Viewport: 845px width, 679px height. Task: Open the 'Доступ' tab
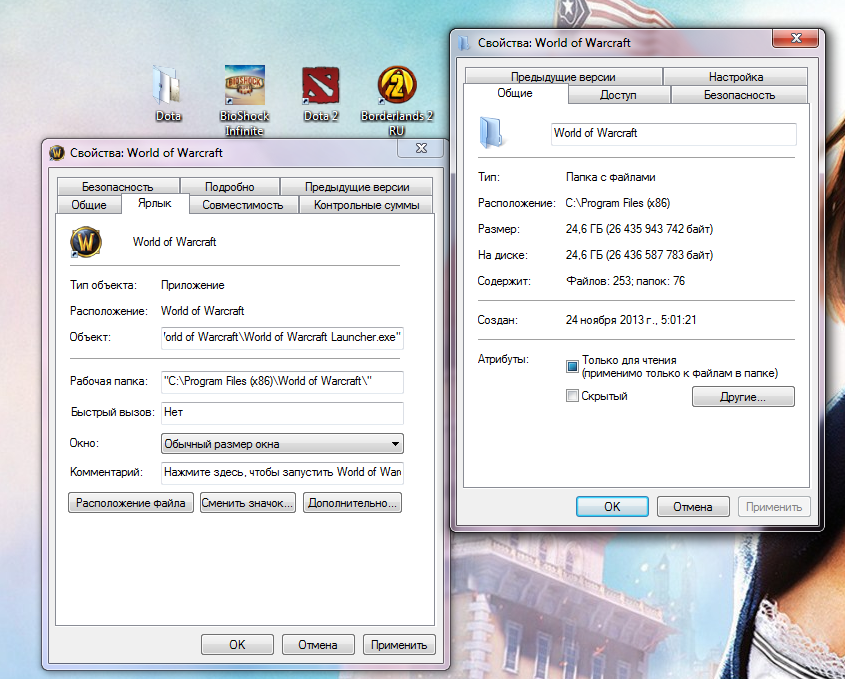click(618, 95)
